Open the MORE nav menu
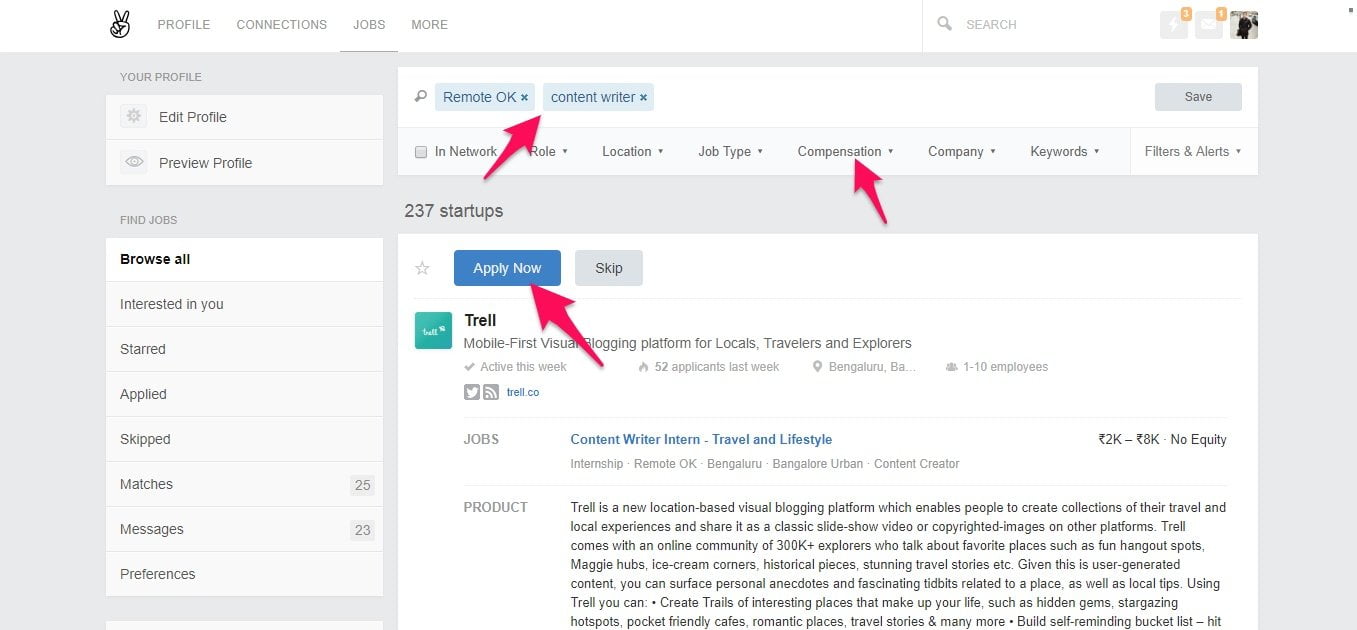Image resolution: width=1357 pixels, height=630 pixels. 429,25
